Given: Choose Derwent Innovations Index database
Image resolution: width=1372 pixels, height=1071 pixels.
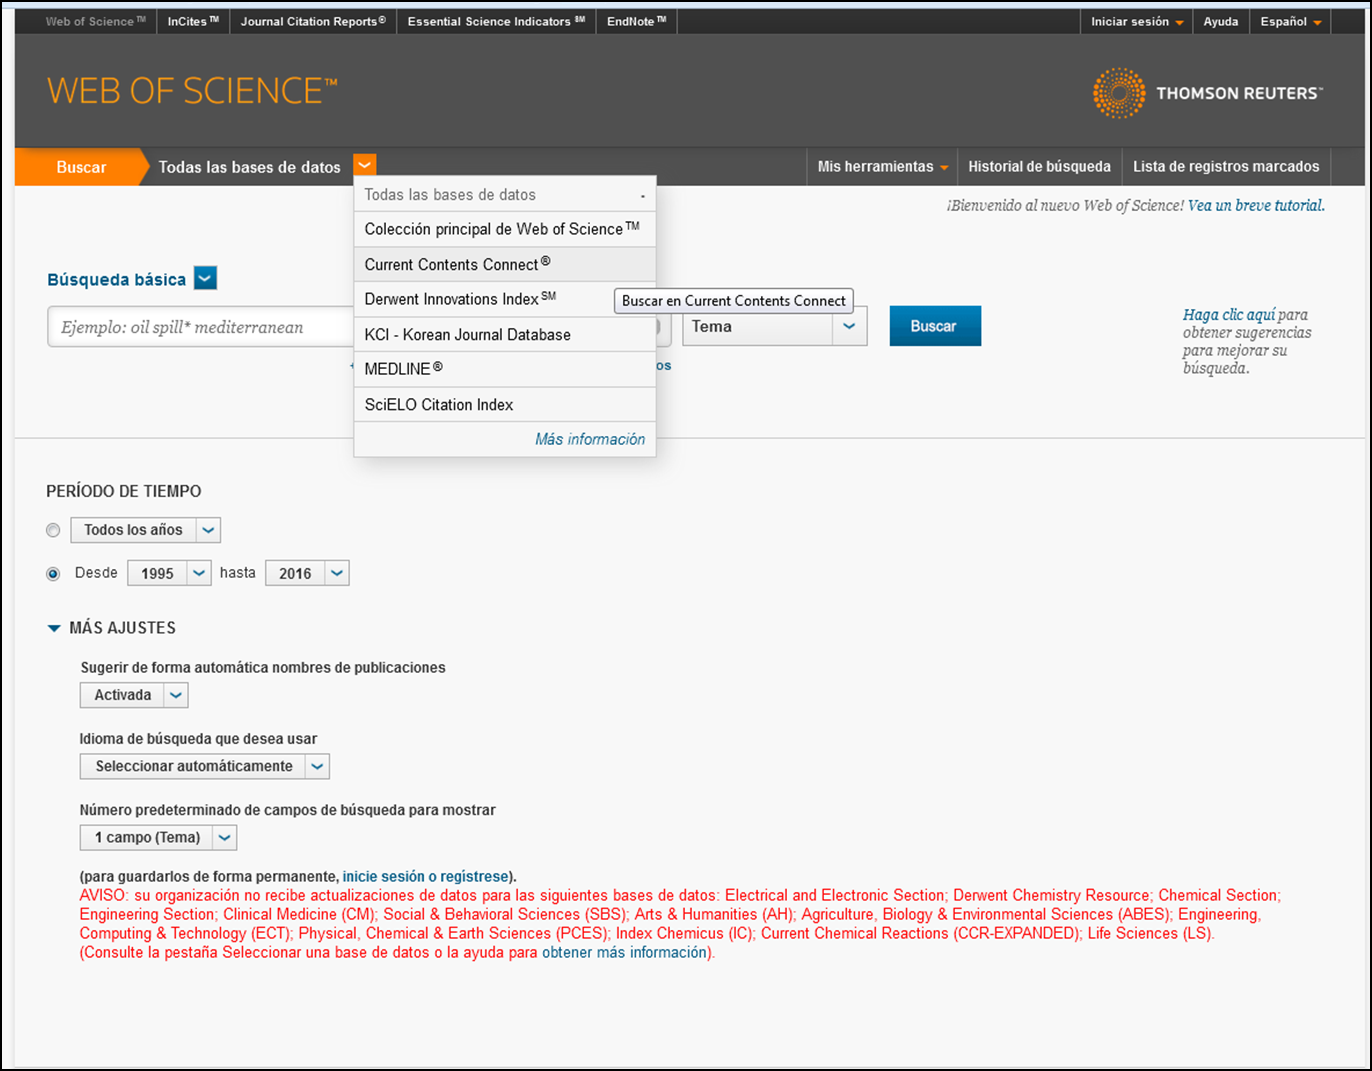Looking at the screenshot, I should click(505, 299).
